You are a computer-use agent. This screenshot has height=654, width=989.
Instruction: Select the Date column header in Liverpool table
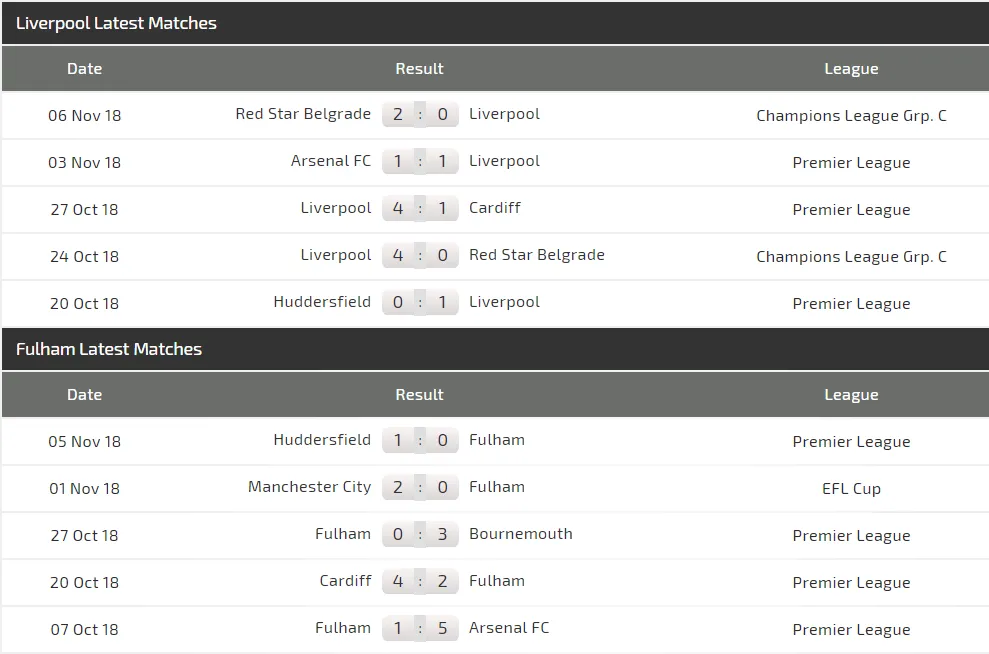pos(84,69)
